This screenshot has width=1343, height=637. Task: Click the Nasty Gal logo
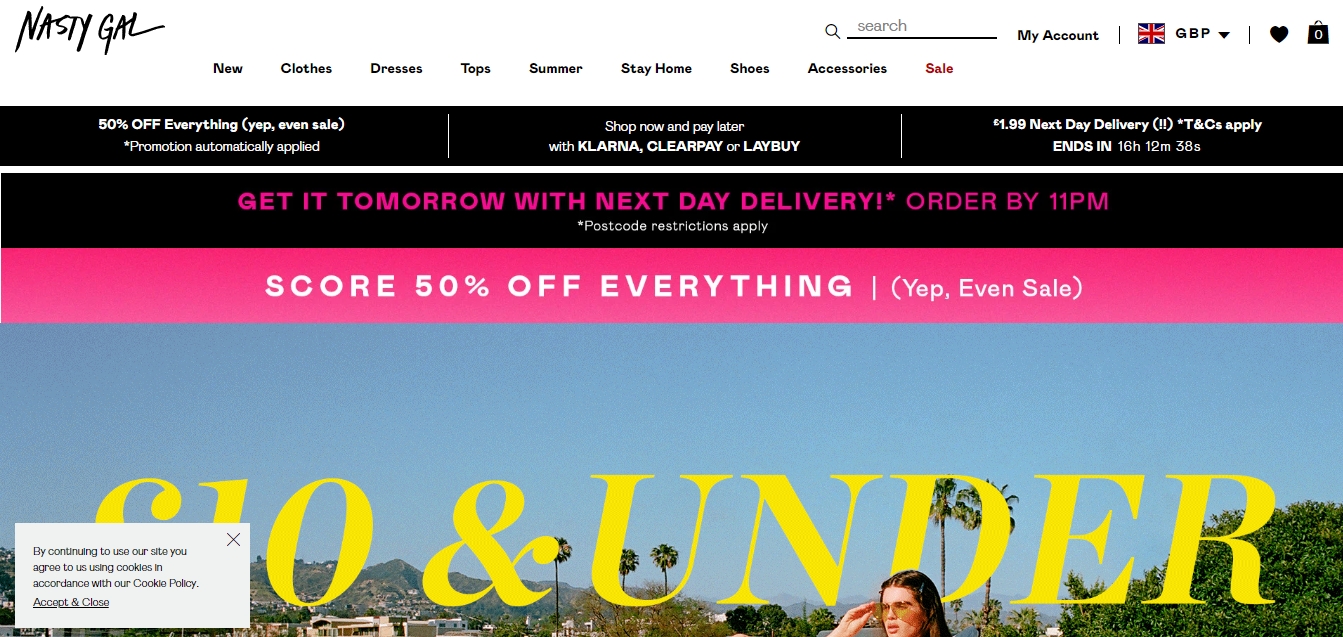(x=89, y=30)
